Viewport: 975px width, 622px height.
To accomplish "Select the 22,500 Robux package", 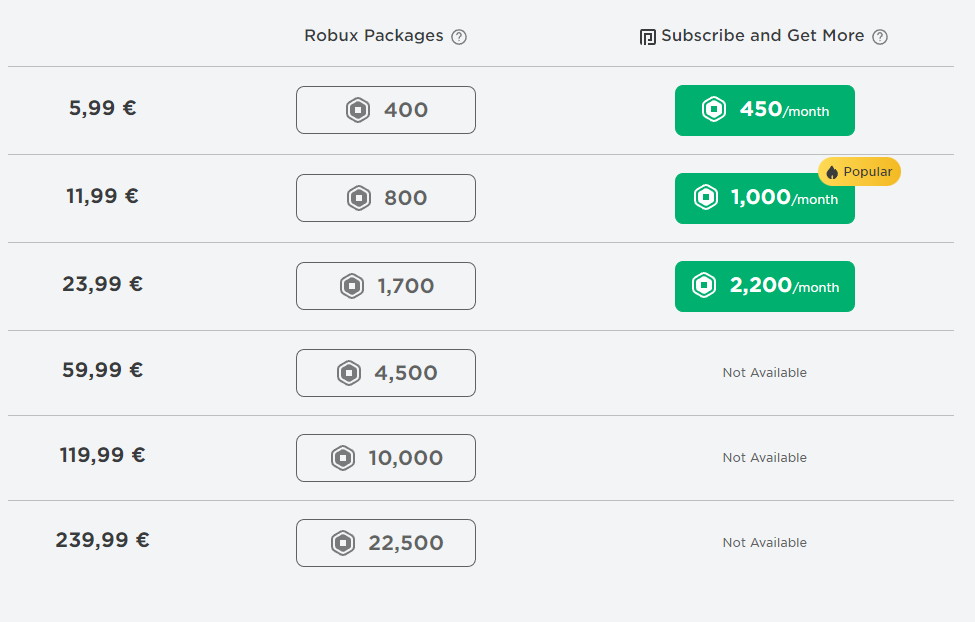I will [x=386, y=543].
